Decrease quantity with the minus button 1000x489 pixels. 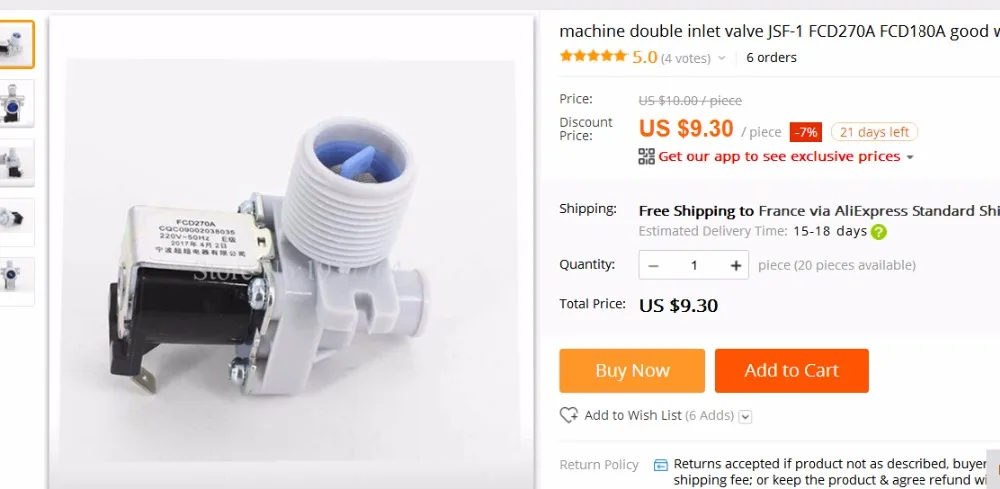click(653, 265)
